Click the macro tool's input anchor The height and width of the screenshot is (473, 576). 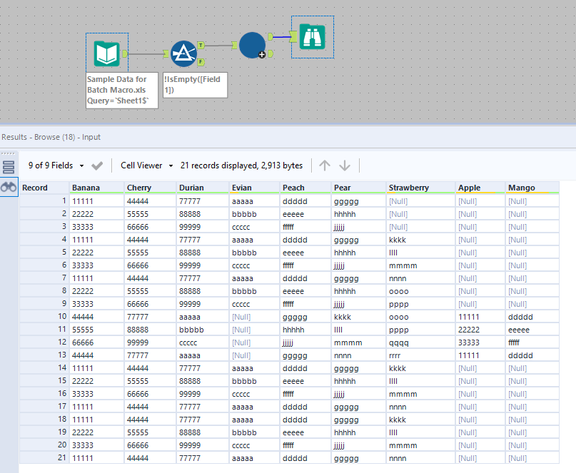(234, 46)
